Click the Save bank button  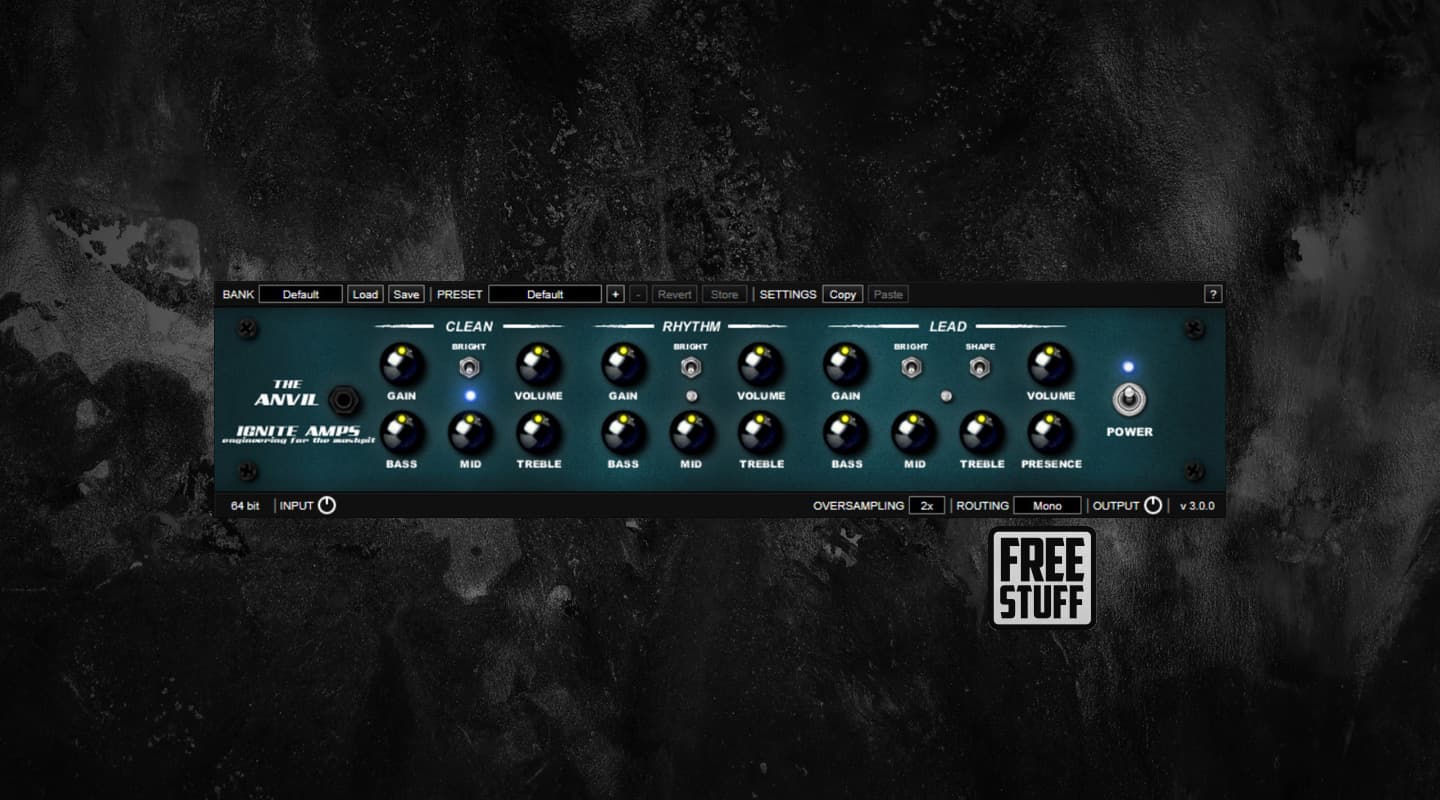click(x=406, y=294)
